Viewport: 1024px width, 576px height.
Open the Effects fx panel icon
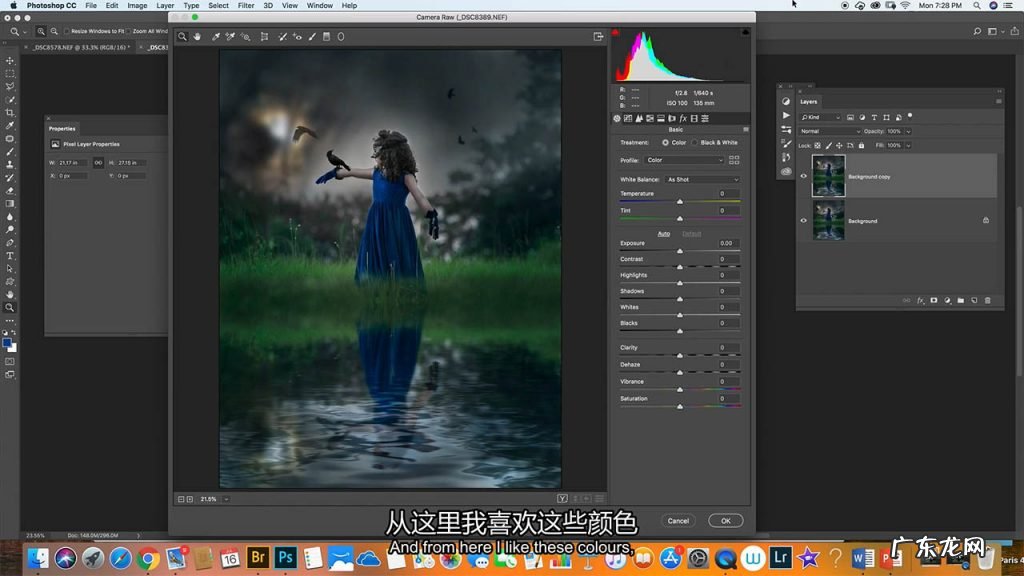[x=683, y=118]
